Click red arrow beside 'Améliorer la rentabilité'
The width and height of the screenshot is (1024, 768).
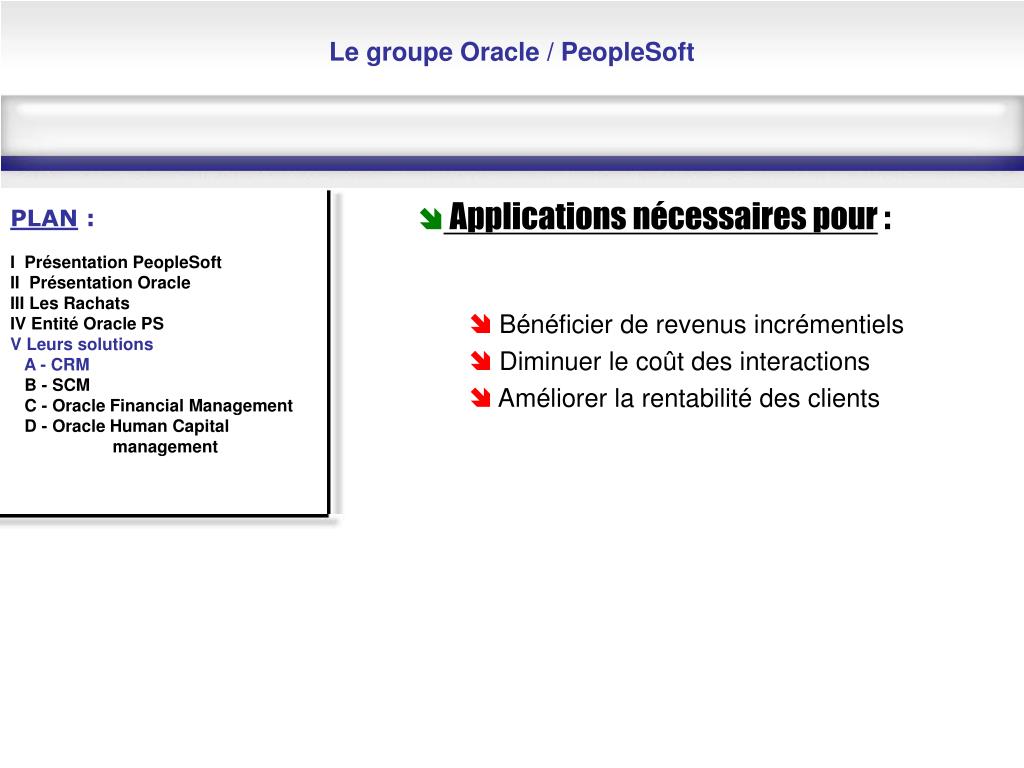481,398
